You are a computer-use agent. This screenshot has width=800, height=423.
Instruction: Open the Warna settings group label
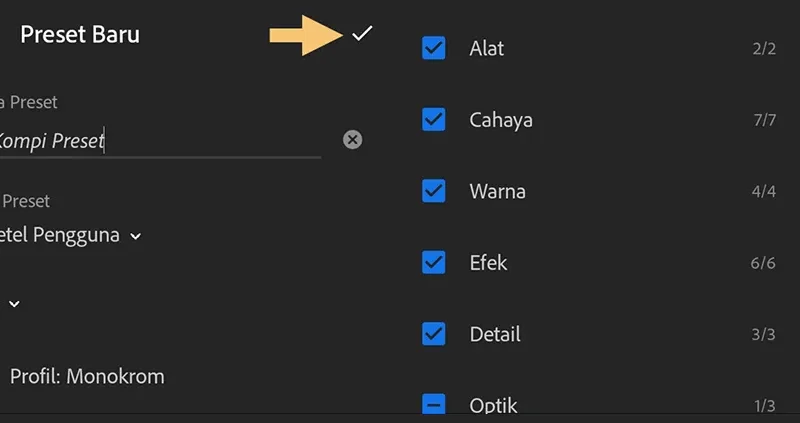pos(497,191)
